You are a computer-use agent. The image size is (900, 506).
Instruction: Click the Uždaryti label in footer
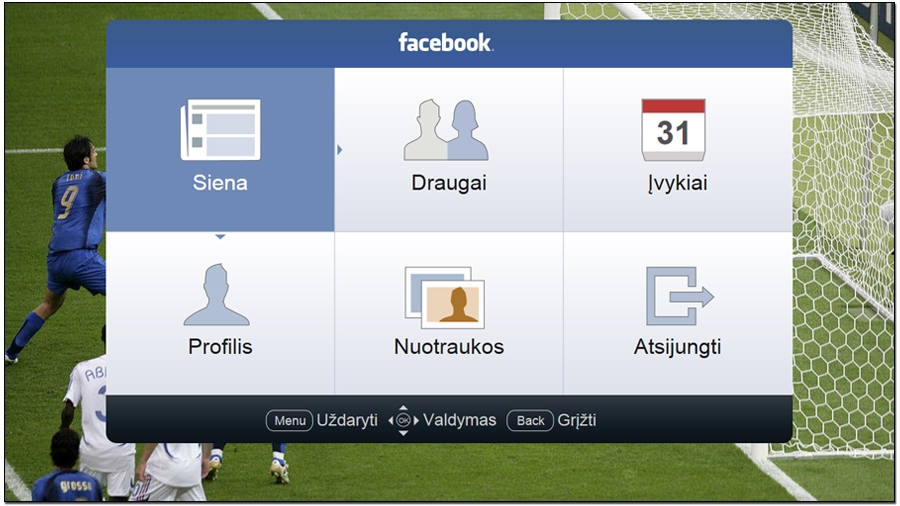tap(347, 420)
